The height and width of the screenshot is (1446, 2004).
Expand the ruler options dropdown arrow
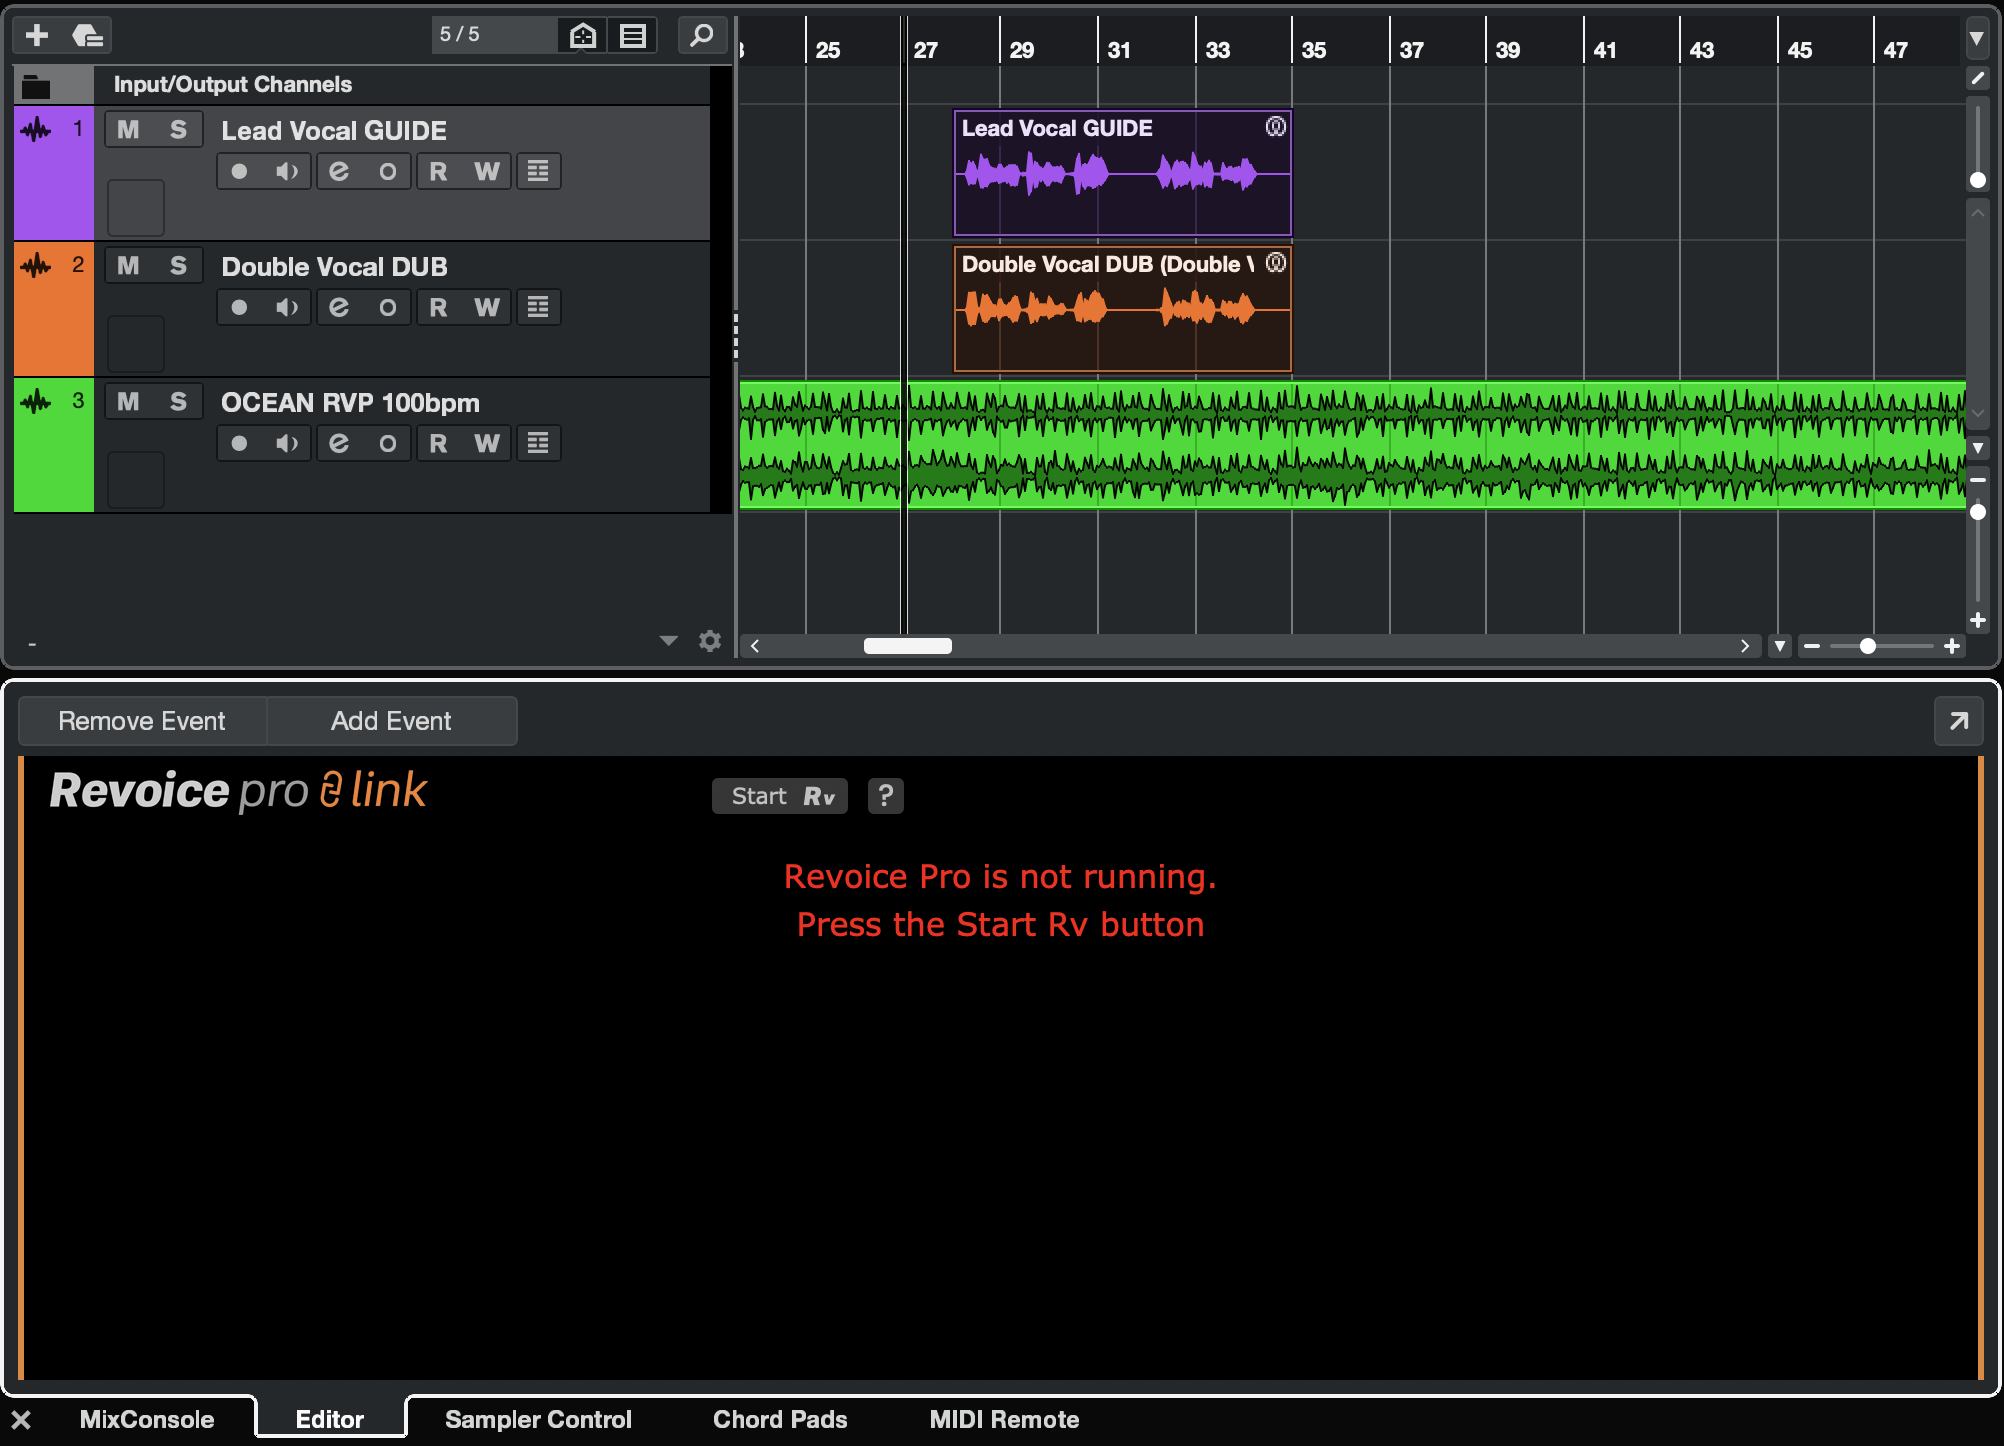(x=1977, y=39)
